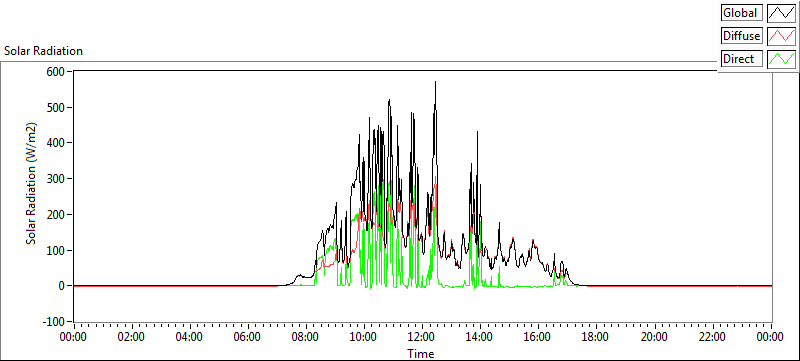Click the 08:00 time tick label
The image size is (800, 361).
pyautogui.click(x=306, y=337)
